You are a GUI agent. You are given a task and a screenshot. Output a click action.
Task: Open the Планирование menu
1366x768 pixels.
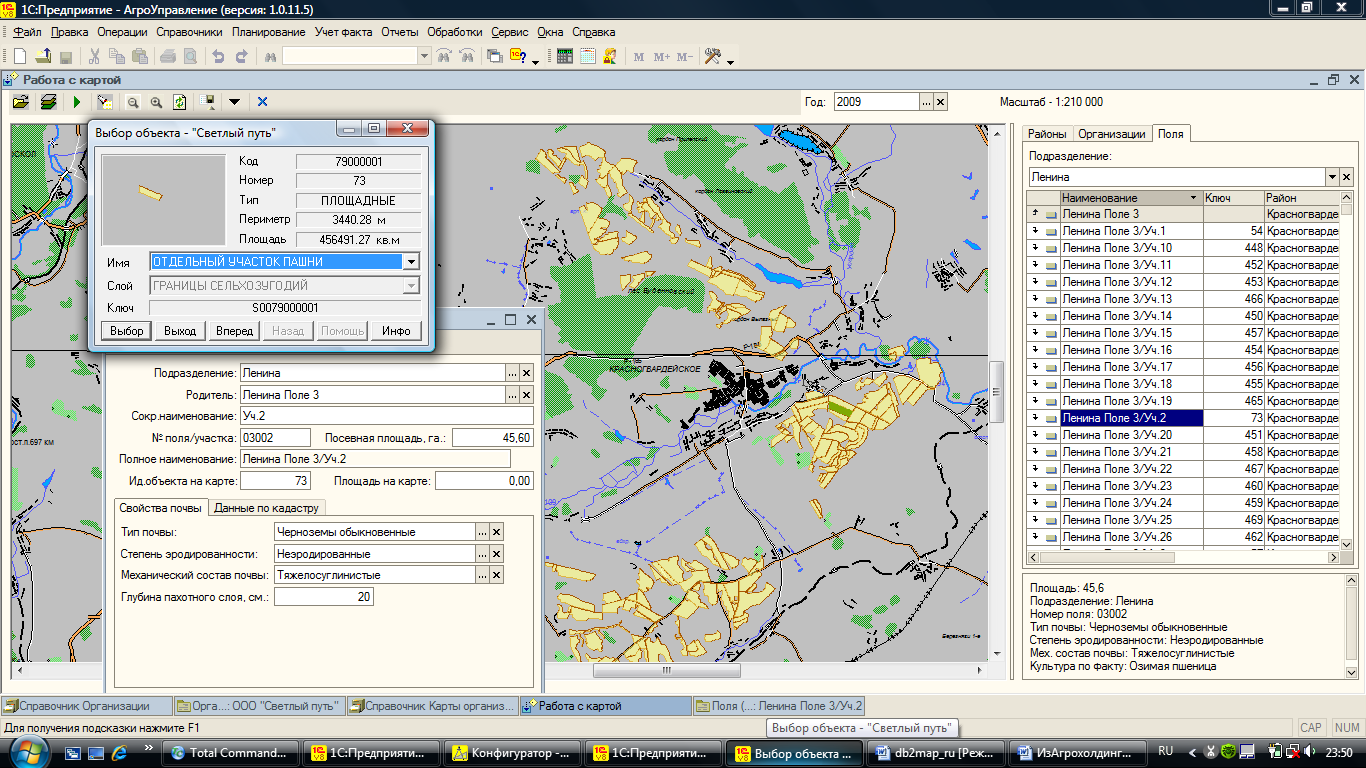[268, 32]
